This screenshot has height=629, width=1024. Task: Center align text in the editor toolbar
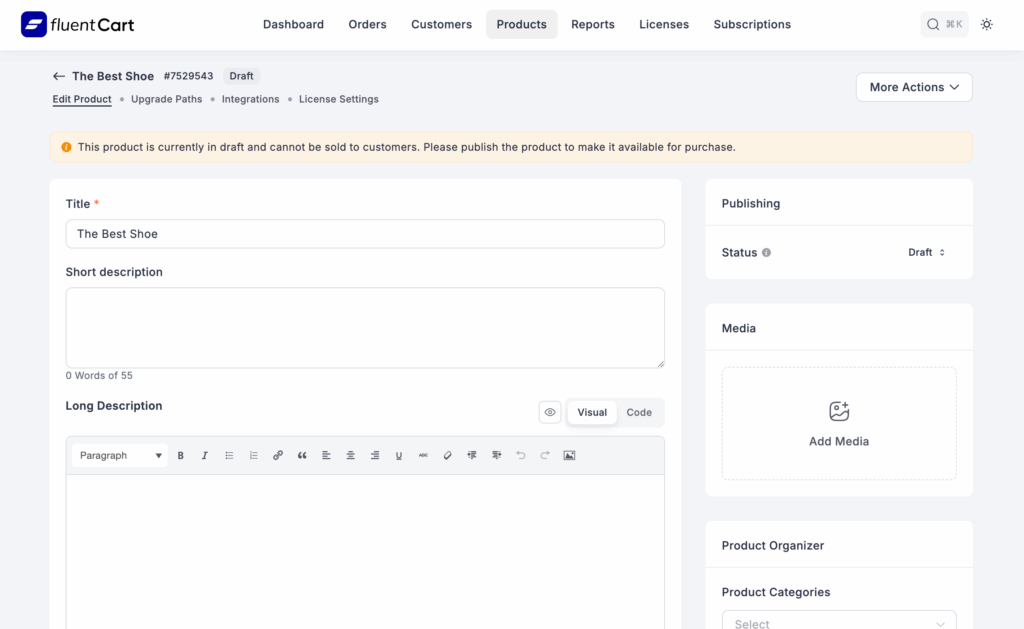click(x=350, y=456)
